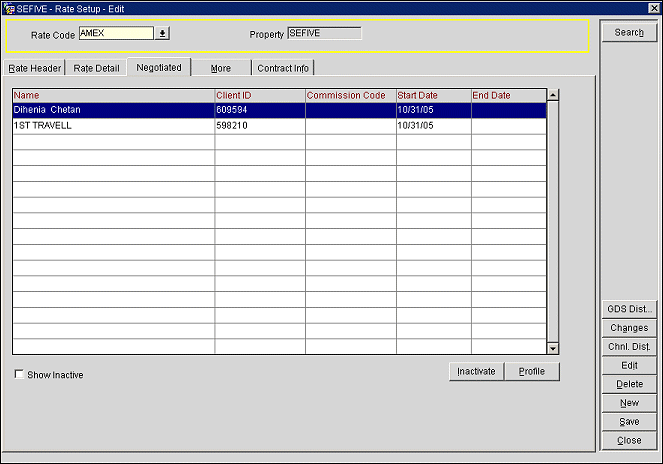
Task: Click the Inactivate button
Action: 476,371
